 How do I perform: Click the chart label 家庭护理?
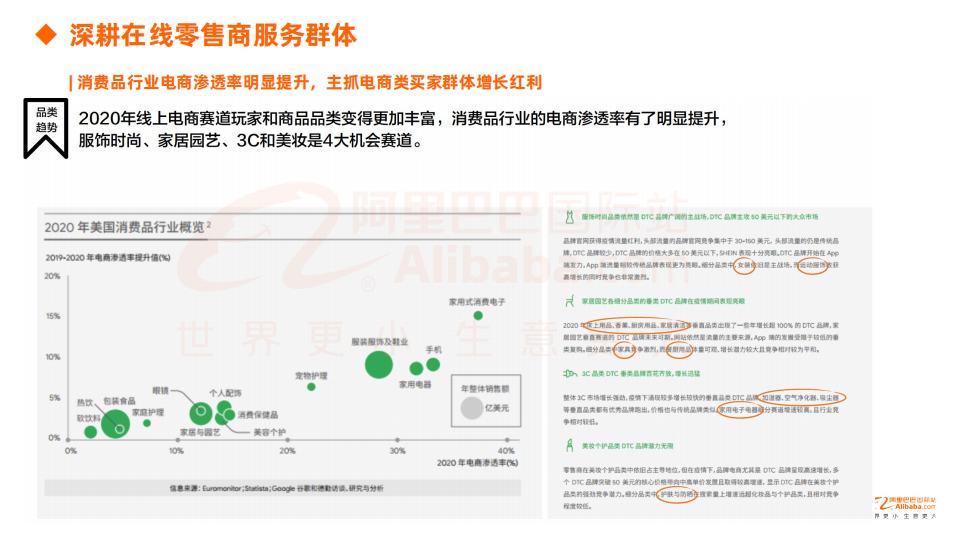pyautogui.click(x=148, y=412)
